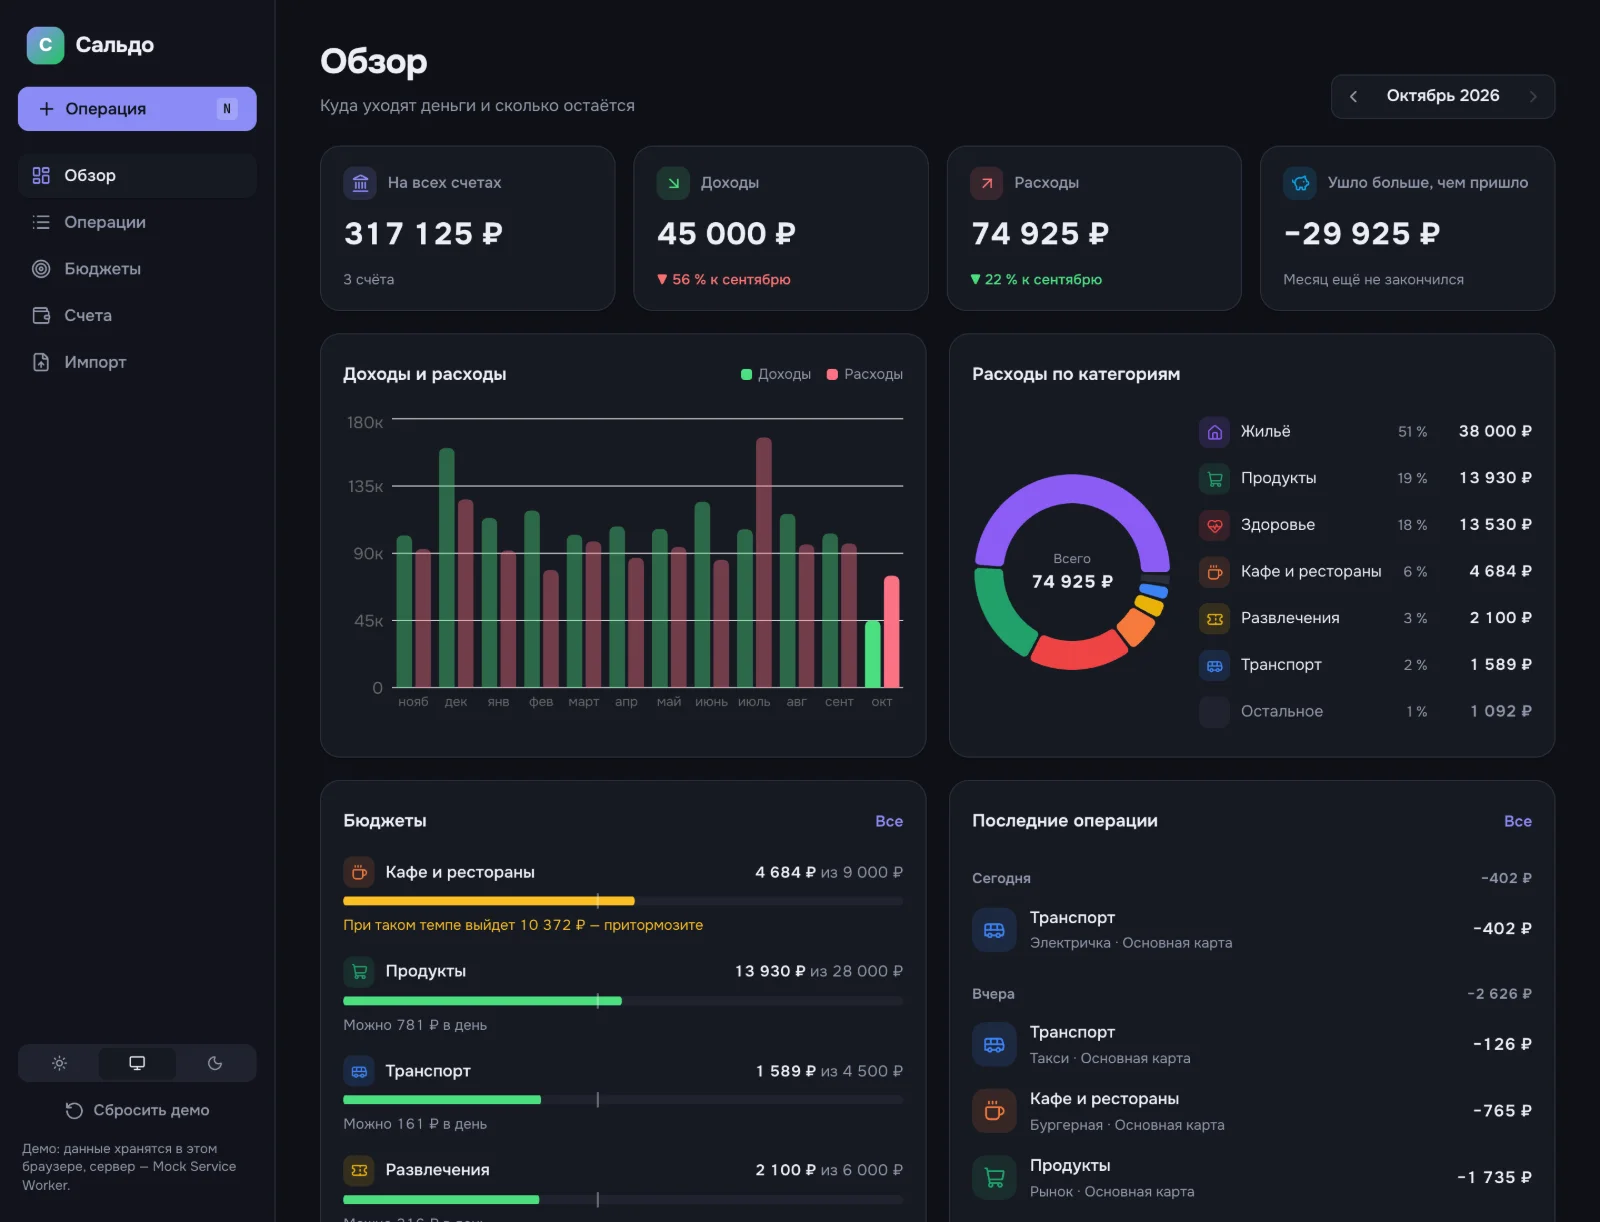The height and width of the screenshot is (1222, 1600).
Task: Click the Транспорт bus icon in categories list
Action: pos(1215,665)
